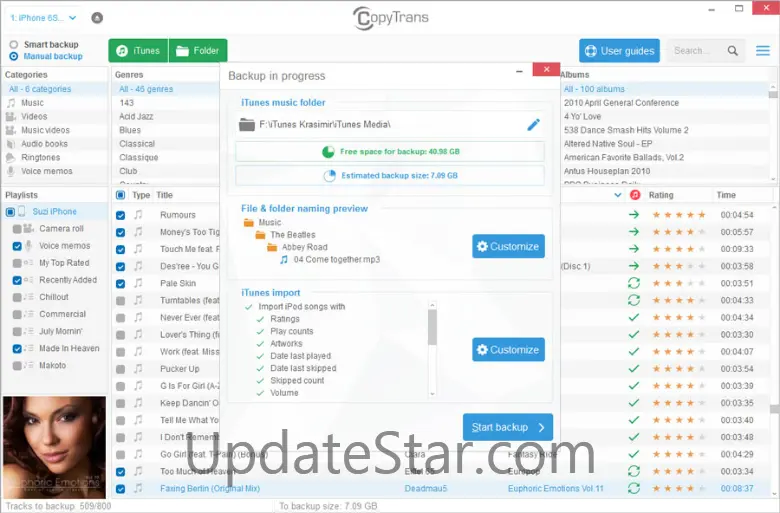Click the eject device icon
Image resolution: width=780 pixels, height=513 pixels.
click(x=97, y=18)
